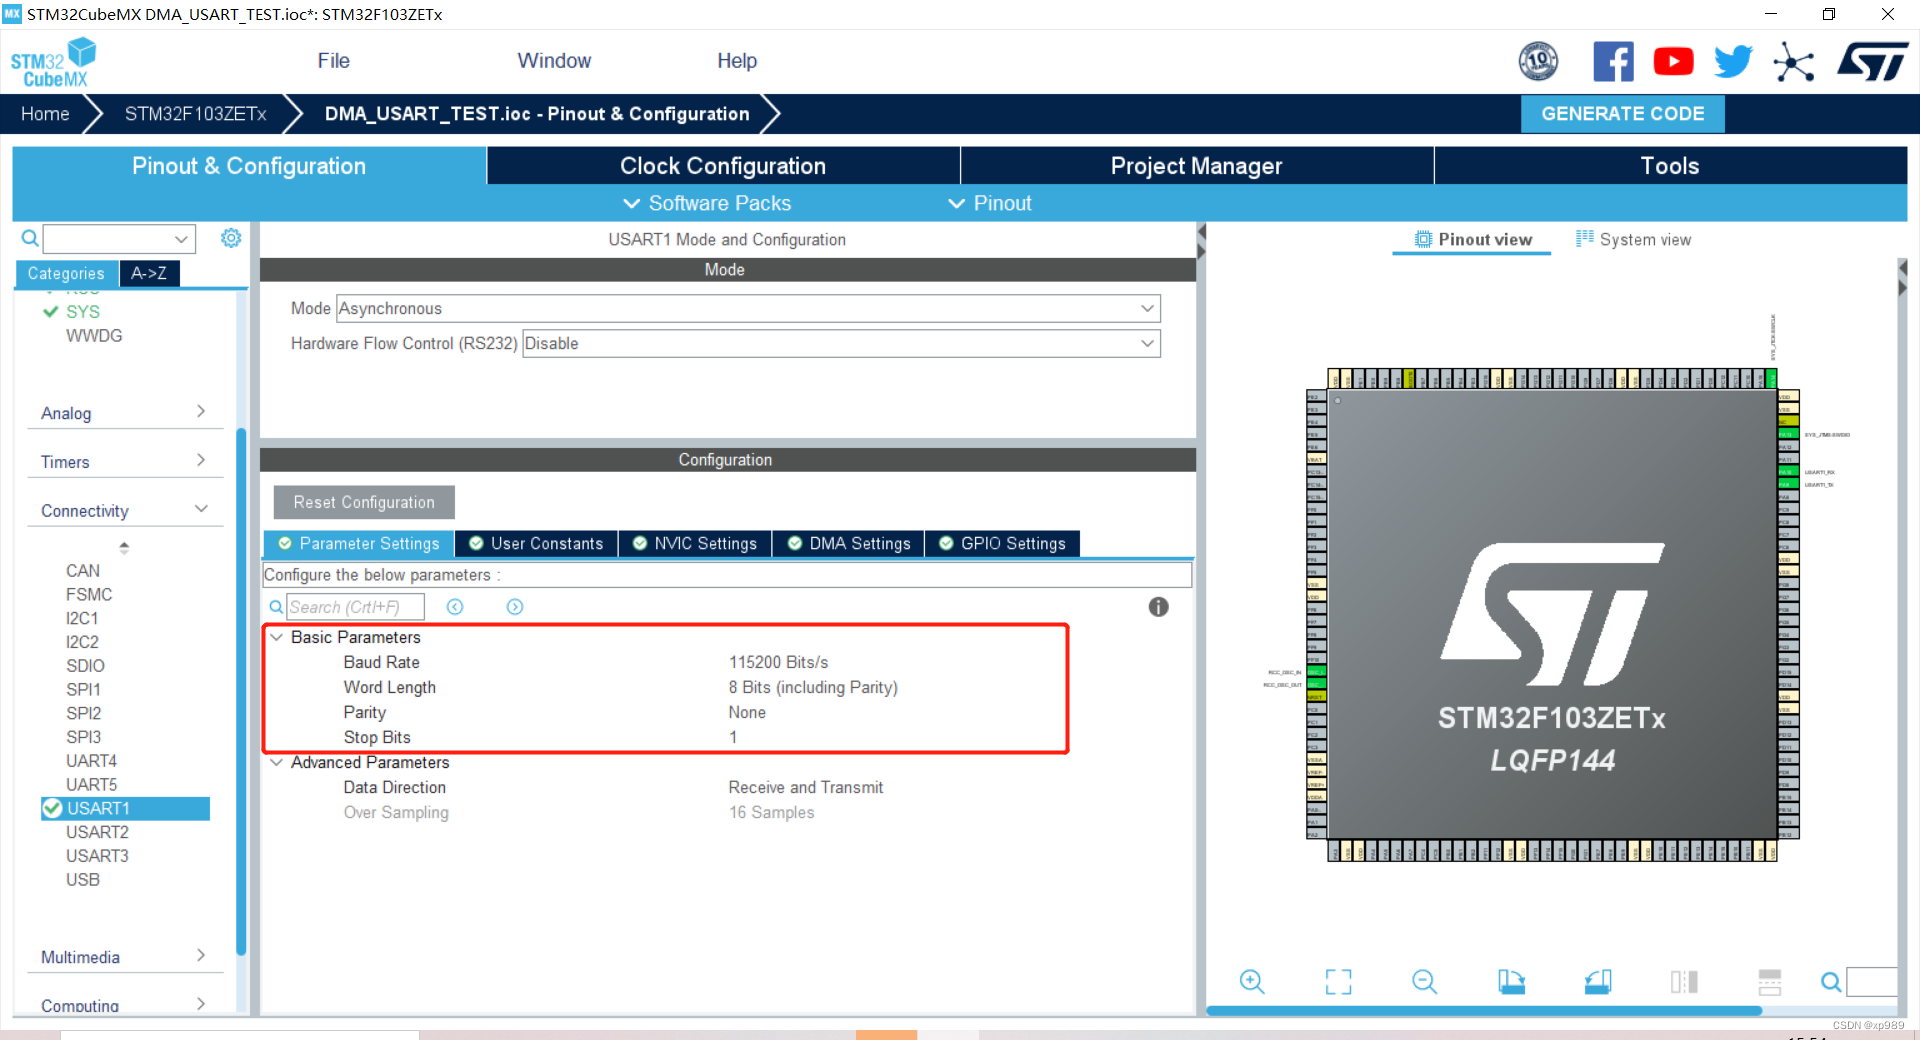Screen dimensions: 1920x1040
Task: Expand the Timers category
Action: pyautogui.click(x=124, y=461)
